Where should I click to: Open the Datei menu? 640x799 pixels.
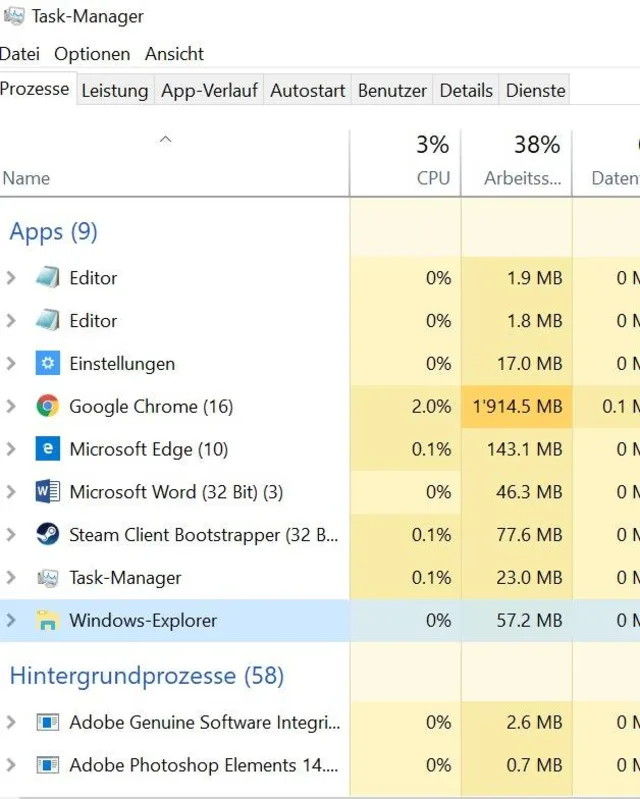click(19, 54)
